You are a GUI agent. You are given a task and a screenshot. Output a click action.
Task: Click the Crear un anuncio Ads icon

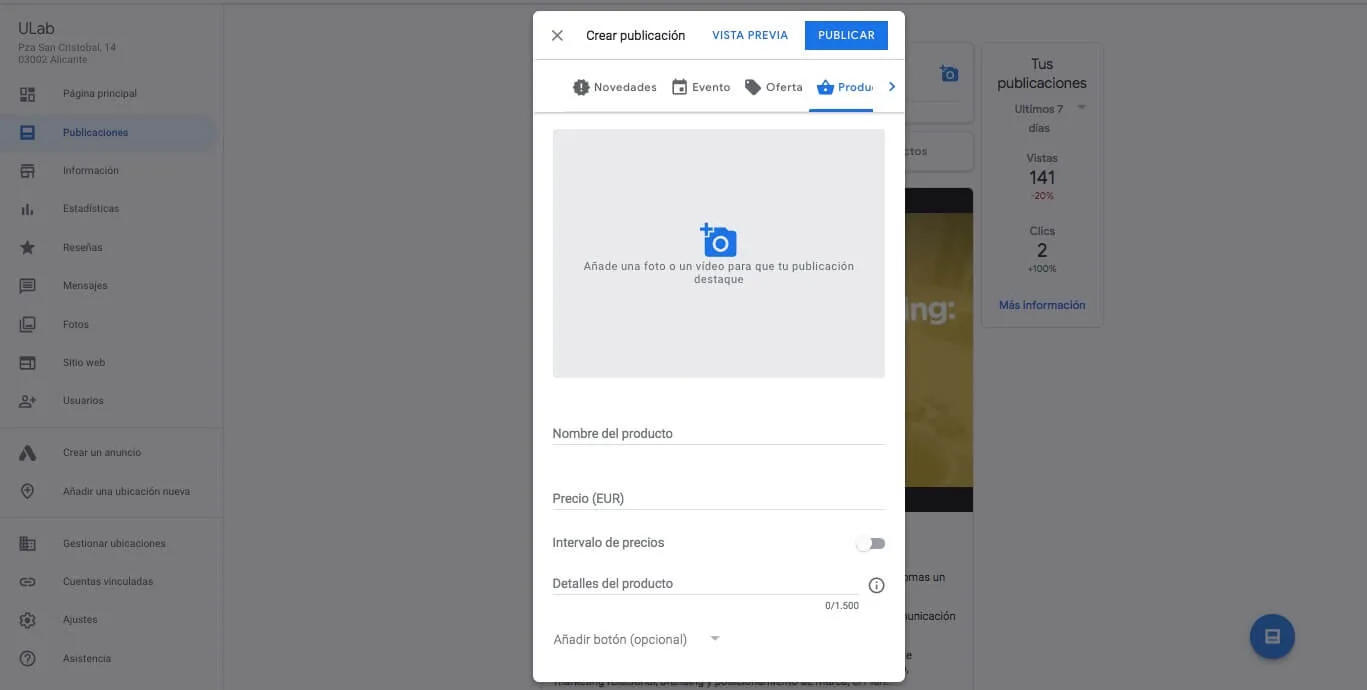click(x=27, y=453)
